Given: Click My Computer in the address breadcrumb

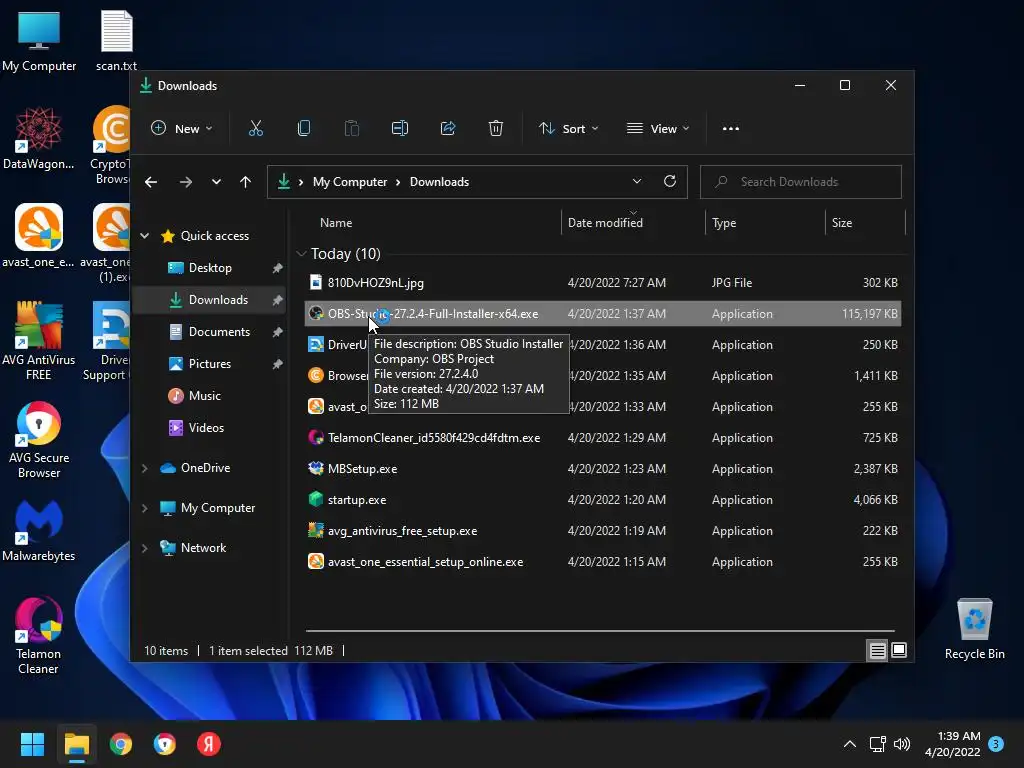Looking at the screenshot, I should [349, 182].
